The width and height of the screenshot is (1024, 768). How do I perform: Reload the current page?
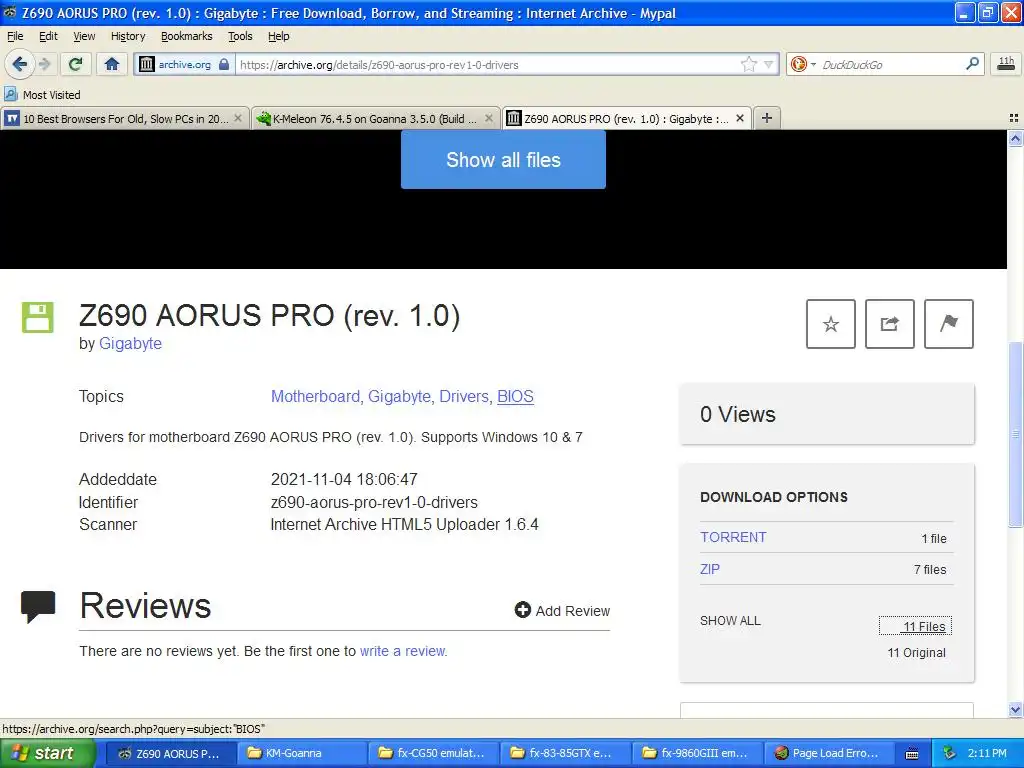pyautogui.click(x=75, y=64)
